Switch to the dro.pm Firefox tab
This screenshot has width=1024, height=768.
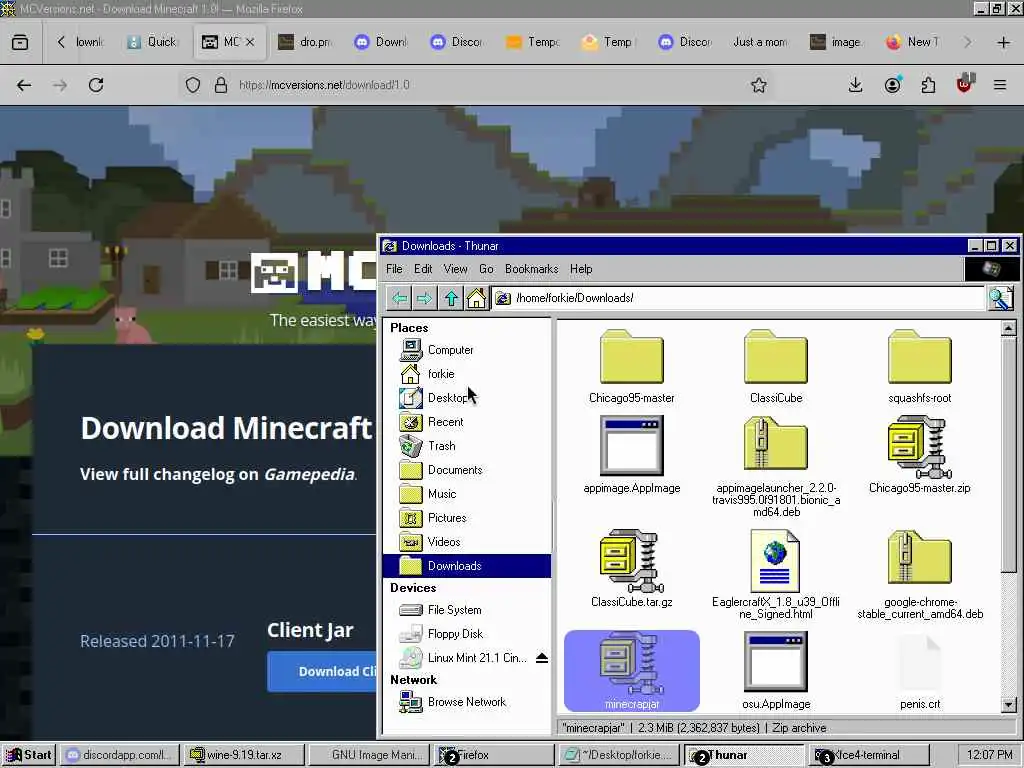pyautogui.click(x=306, y=42)
